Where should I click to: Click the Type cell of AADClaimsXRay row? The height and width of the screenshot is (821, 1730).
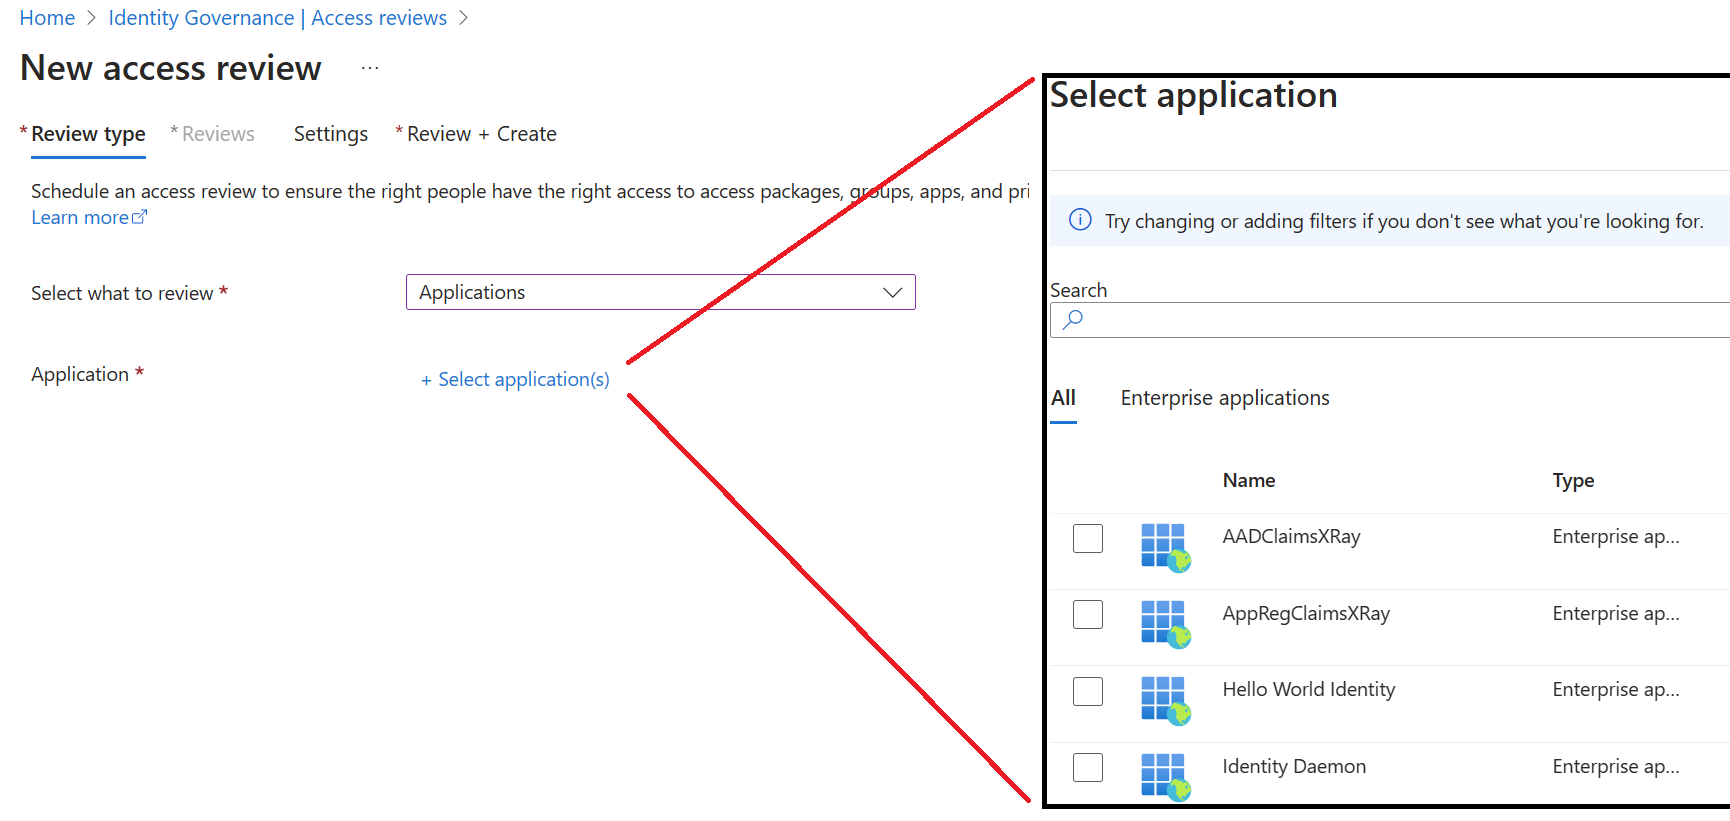pos(1616,536)
